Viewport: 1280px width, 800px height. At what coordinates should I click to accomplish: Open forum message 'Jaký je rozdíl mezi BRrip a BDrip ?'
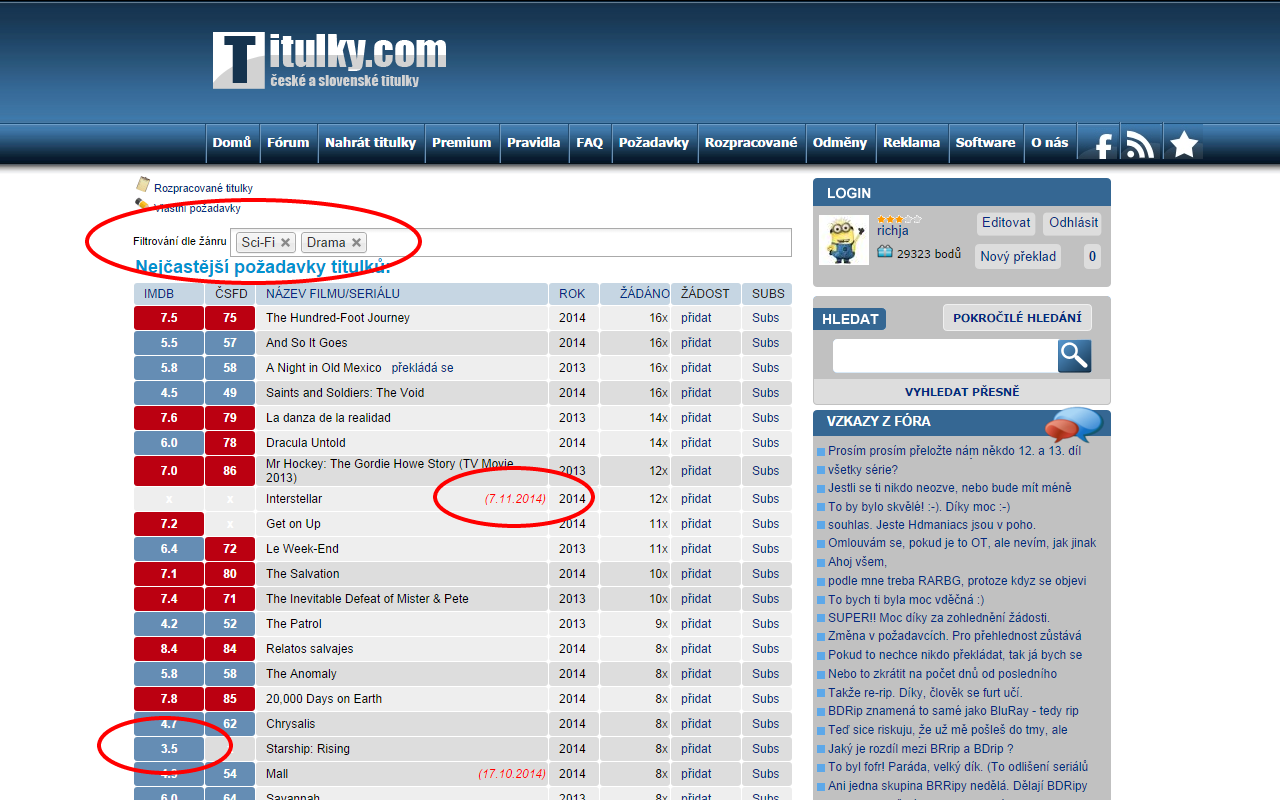click(x=921, y=749)
